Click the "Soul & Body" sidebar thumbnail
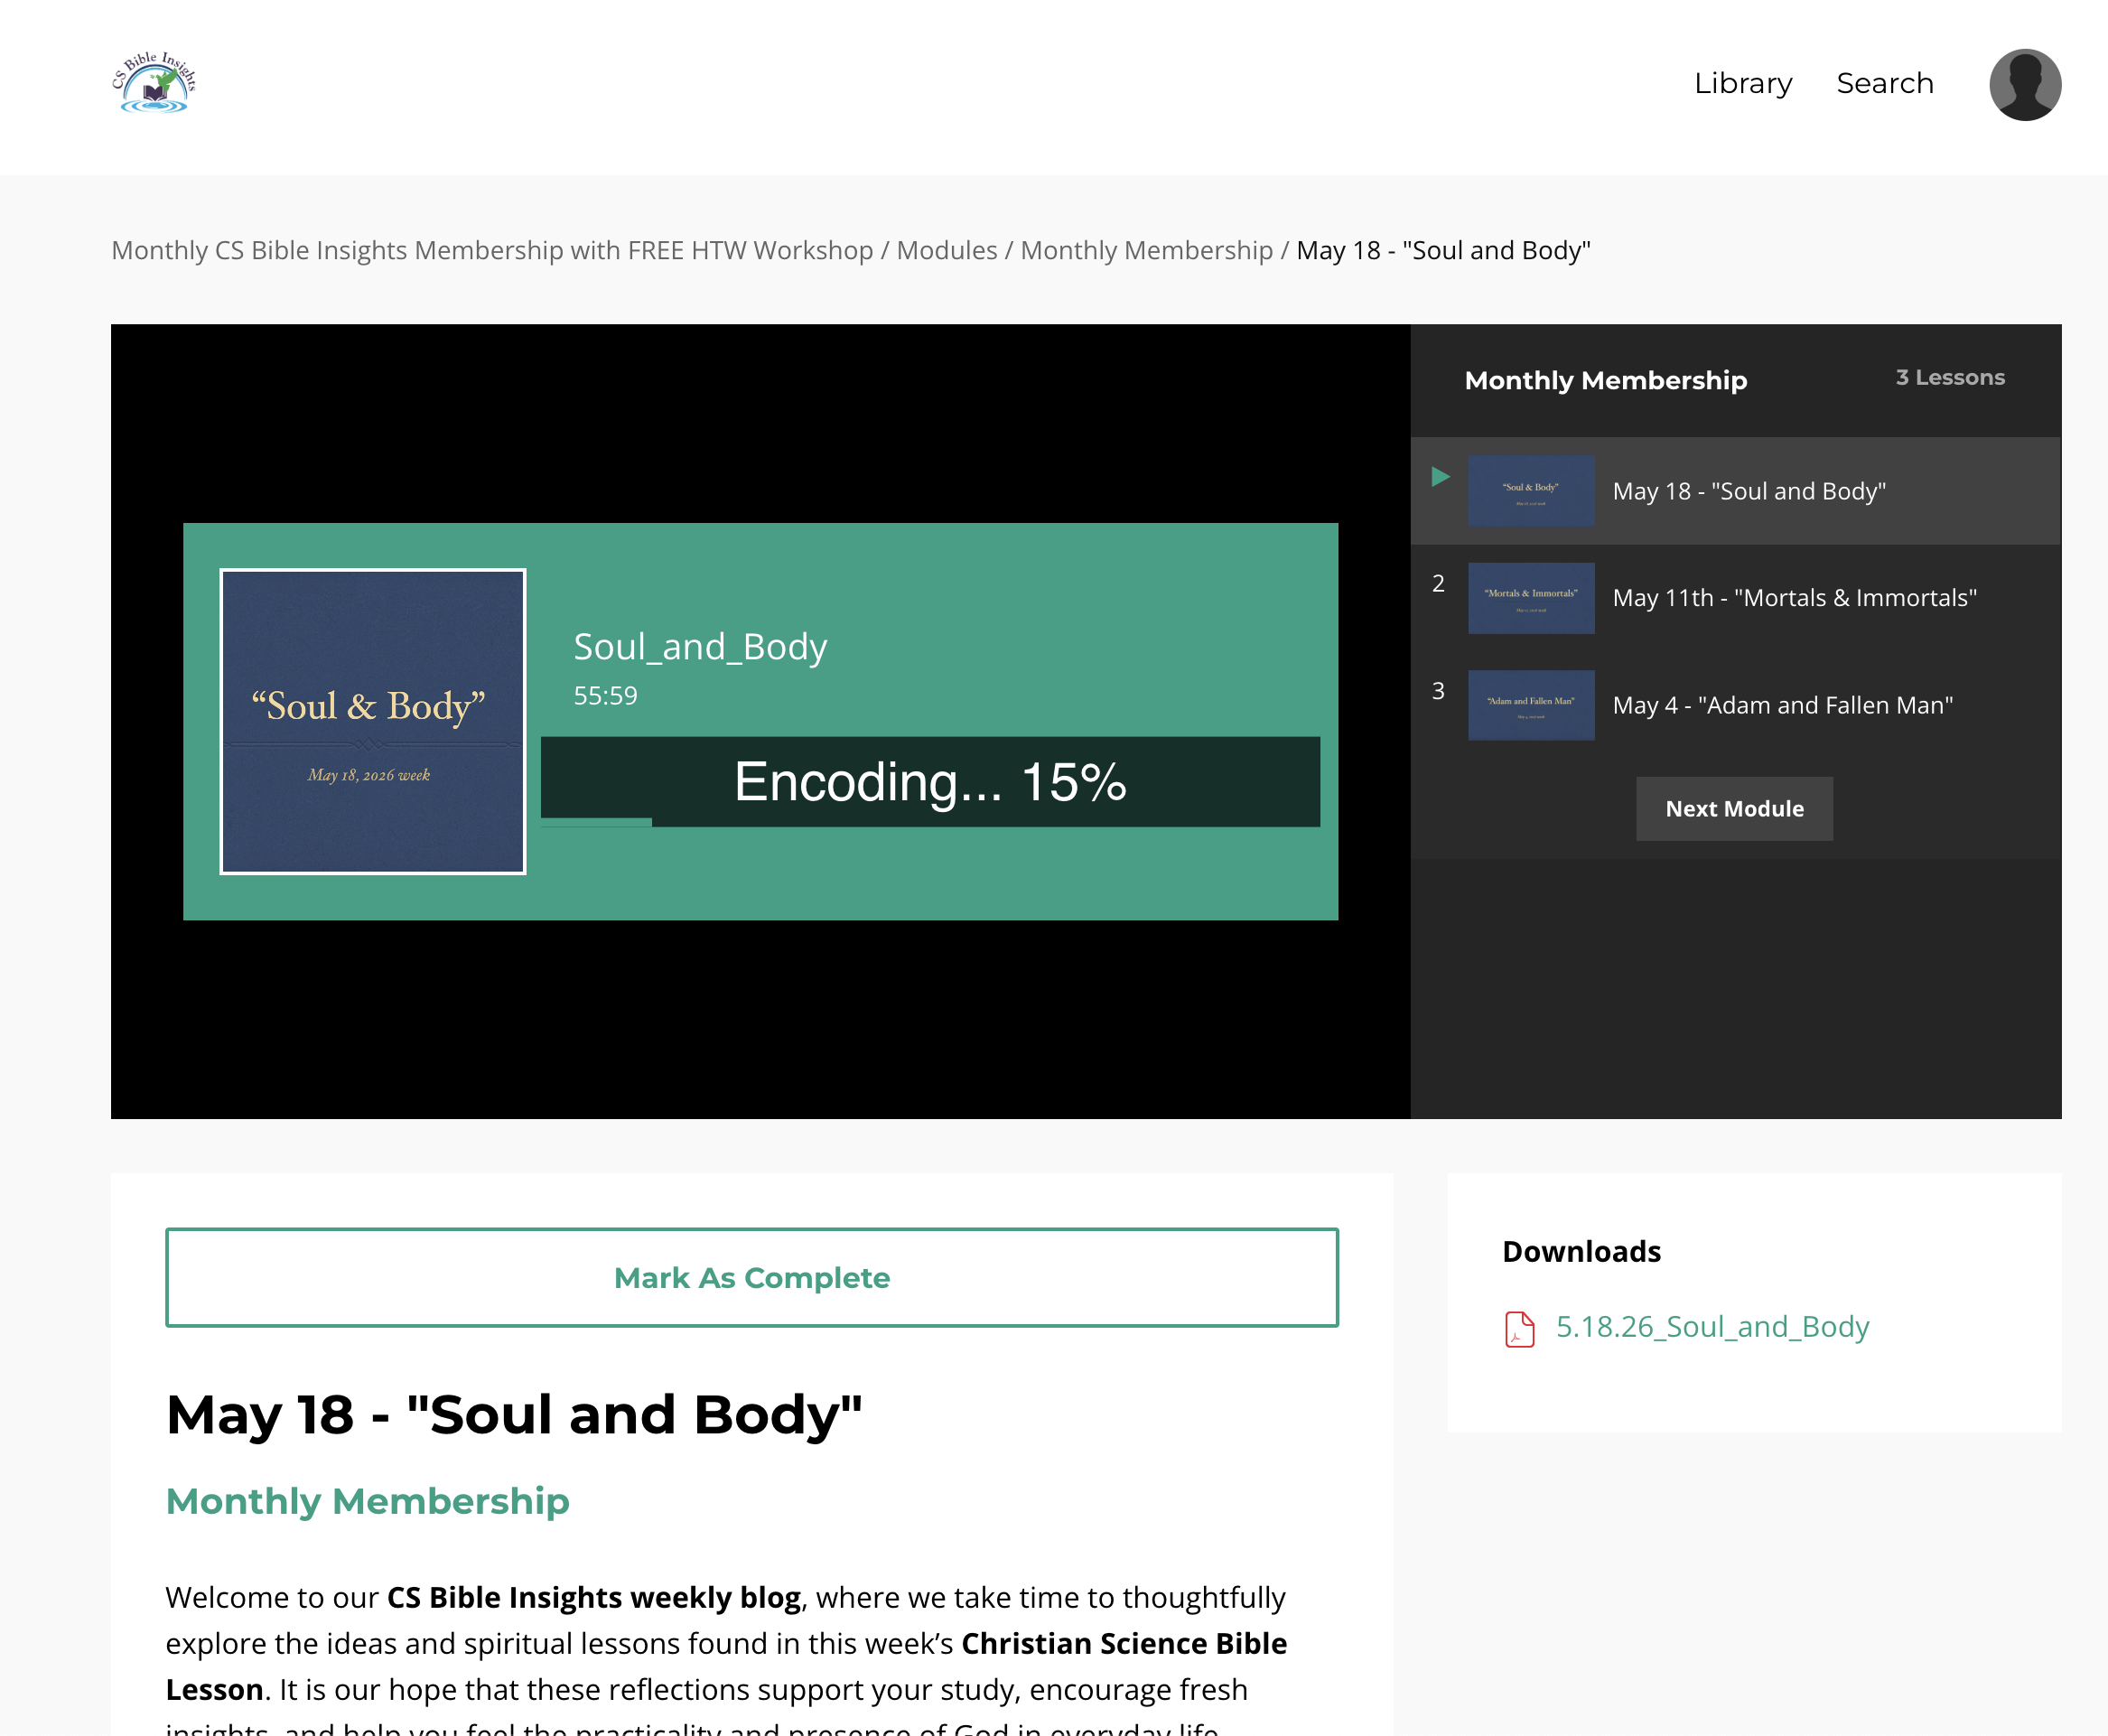This screenshot has height=1736, width=2108. point(1531,491)
